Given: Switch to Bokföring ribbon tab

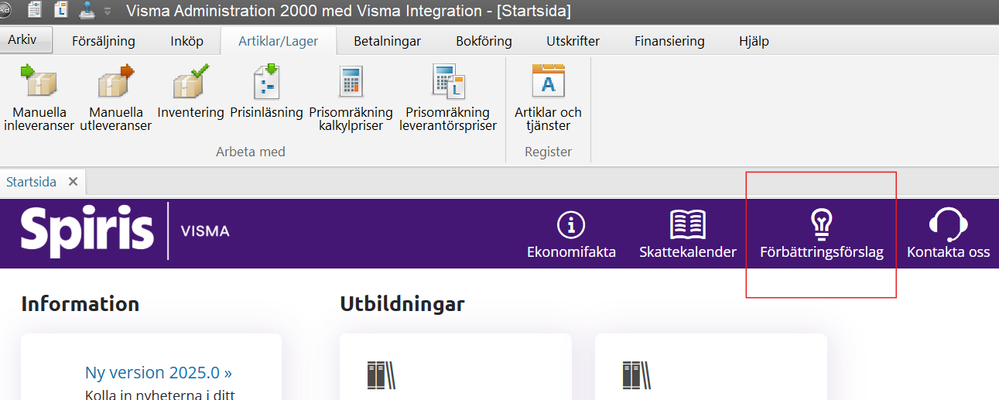Looking at the screenshot, I should coord(484,41).
